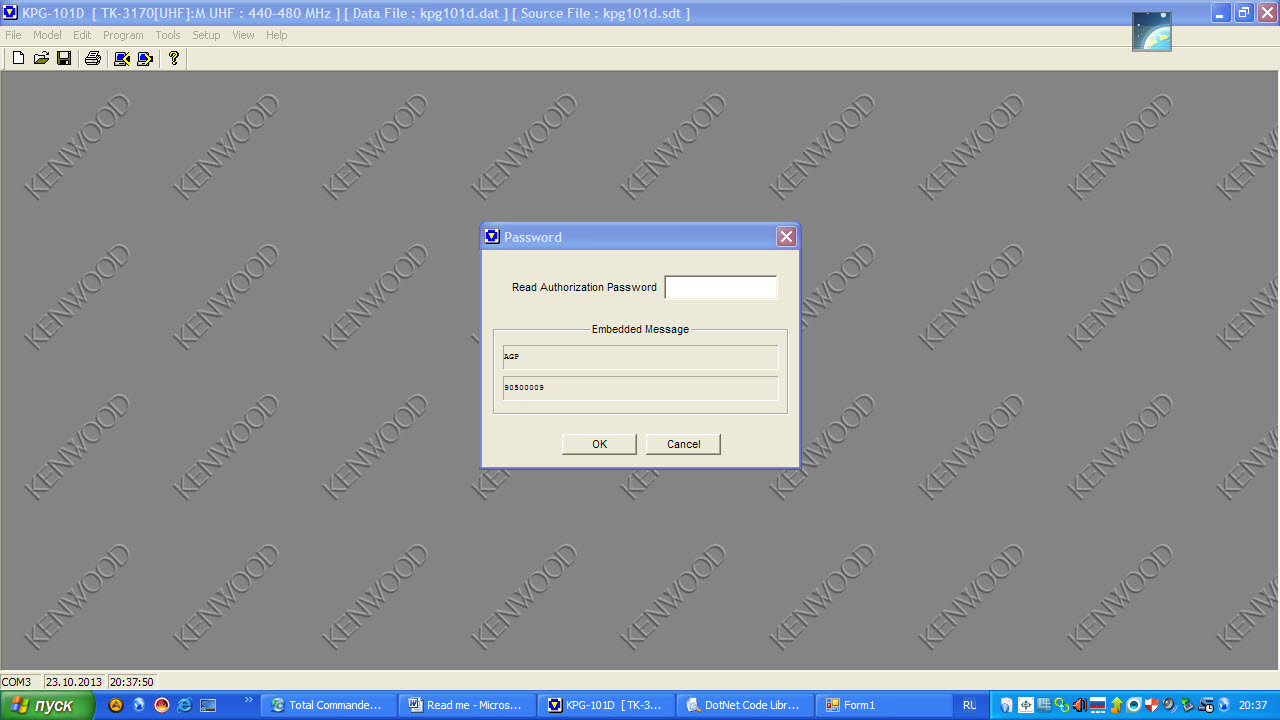This screenshot has height=720, width=1280.
Task: Click the New file toolbar icon
Action: coord(18,59)
